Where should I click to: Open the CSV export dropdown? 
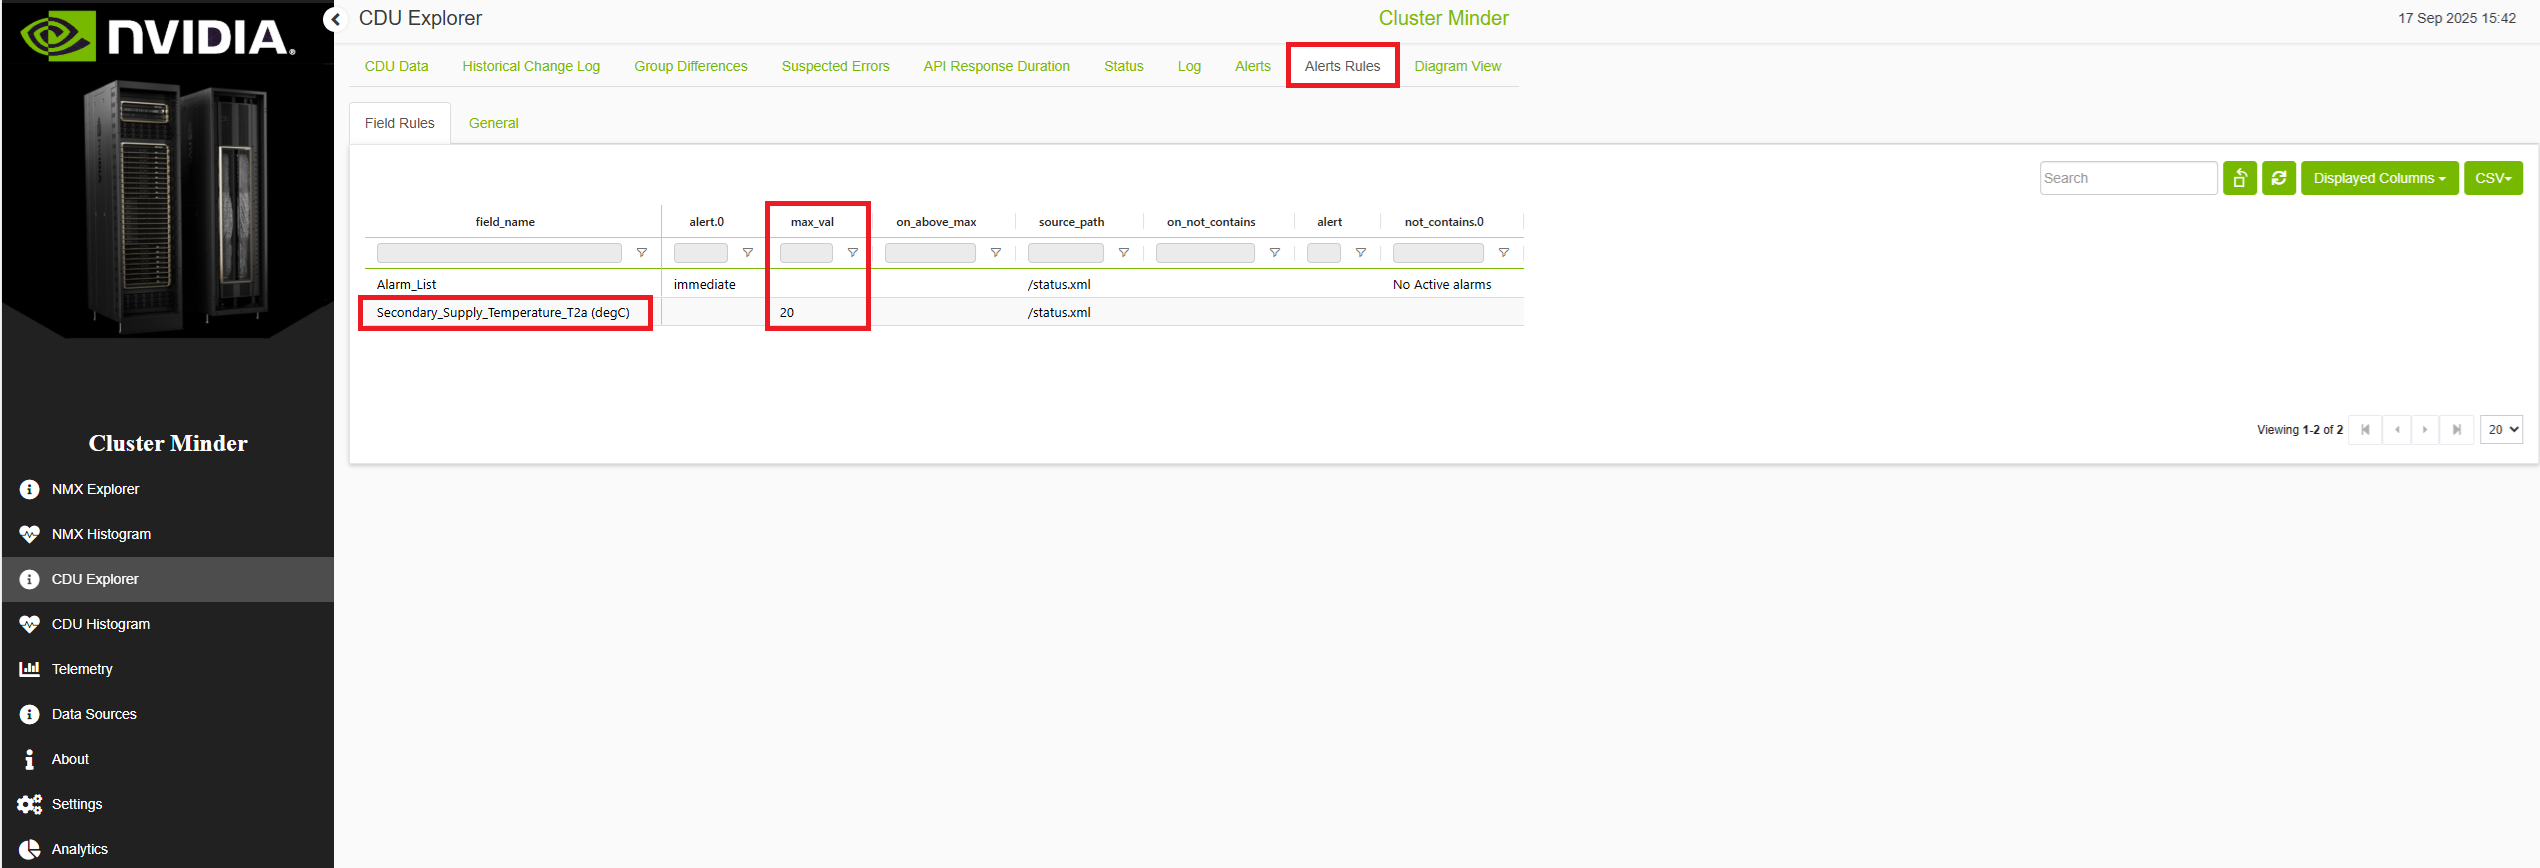(x=2493, y=178)
